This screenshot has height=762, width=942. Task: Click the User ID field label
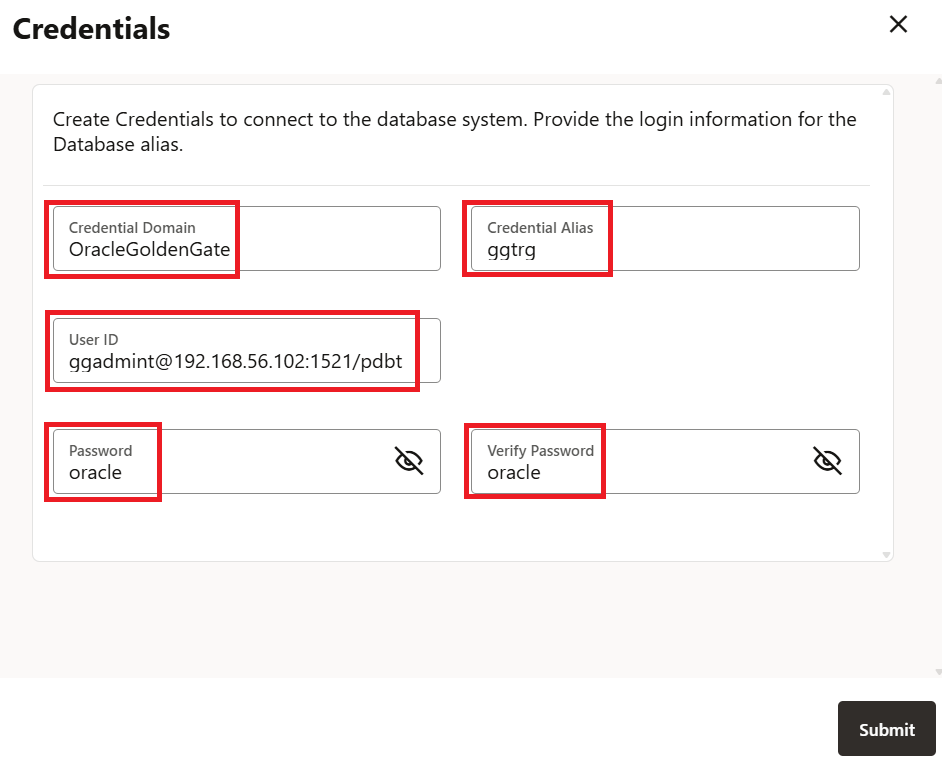pyautogui.click(x=94, y=340)
